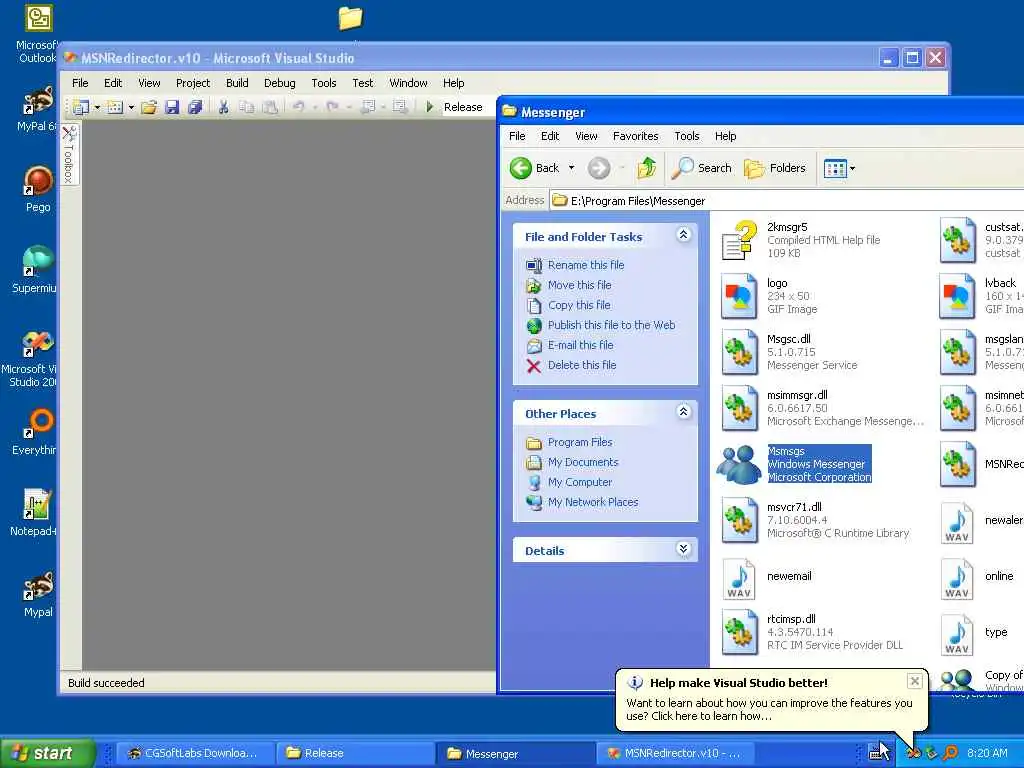
Task: Select the logo GIF image file
Action: coord(739,296)
